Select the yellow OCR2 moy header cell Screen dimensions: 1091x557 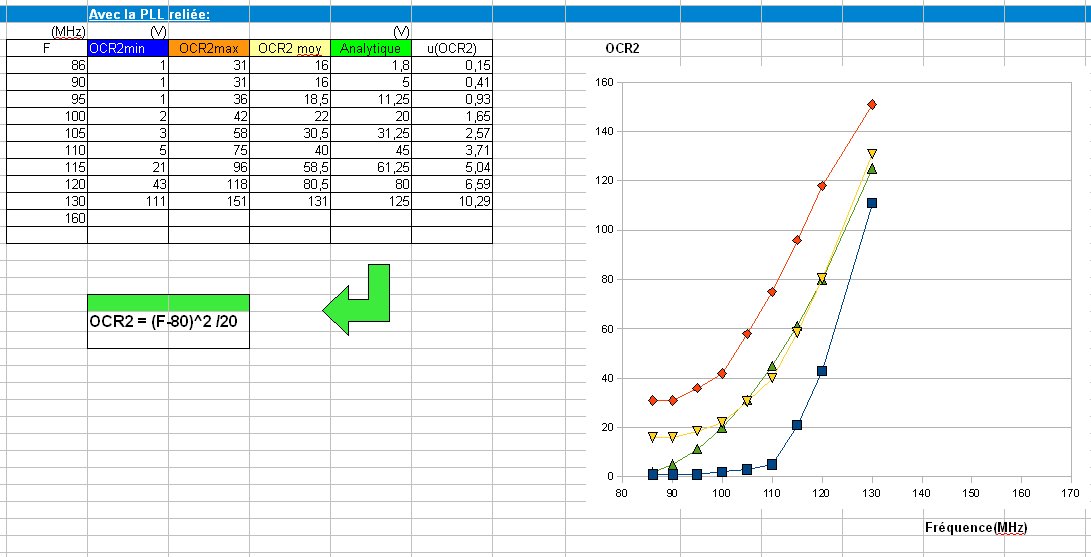pyautogui.click(x=289, y=48)
